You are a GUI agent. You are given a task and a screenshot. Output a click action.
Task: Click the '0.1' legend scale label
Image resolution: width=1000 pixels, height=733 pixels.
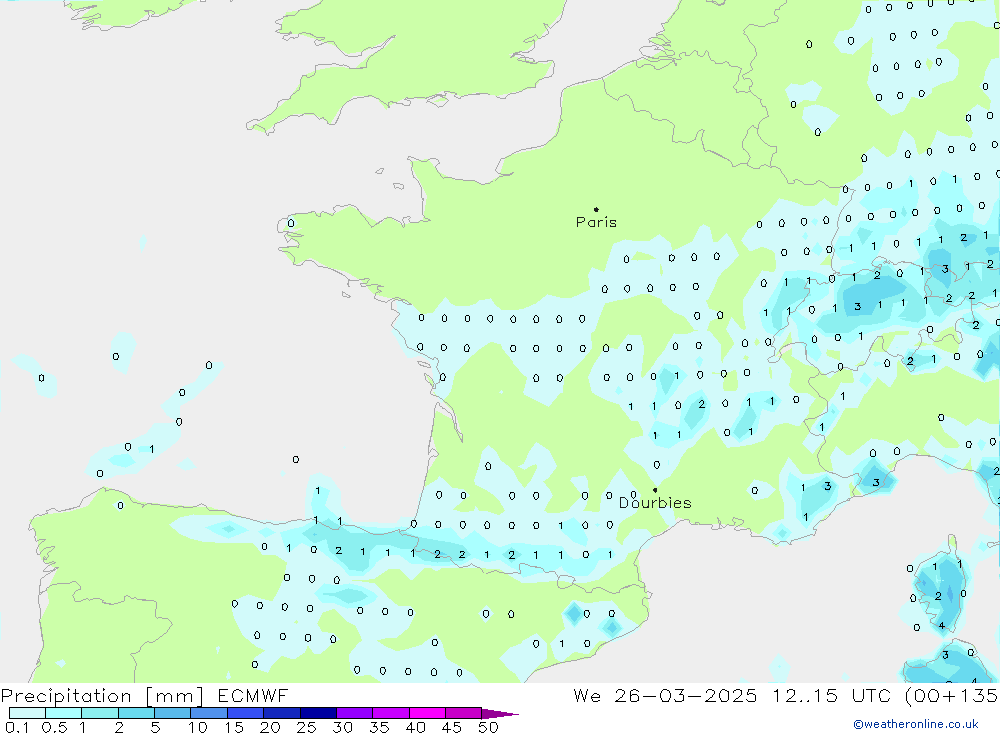(x=17, y=727)
